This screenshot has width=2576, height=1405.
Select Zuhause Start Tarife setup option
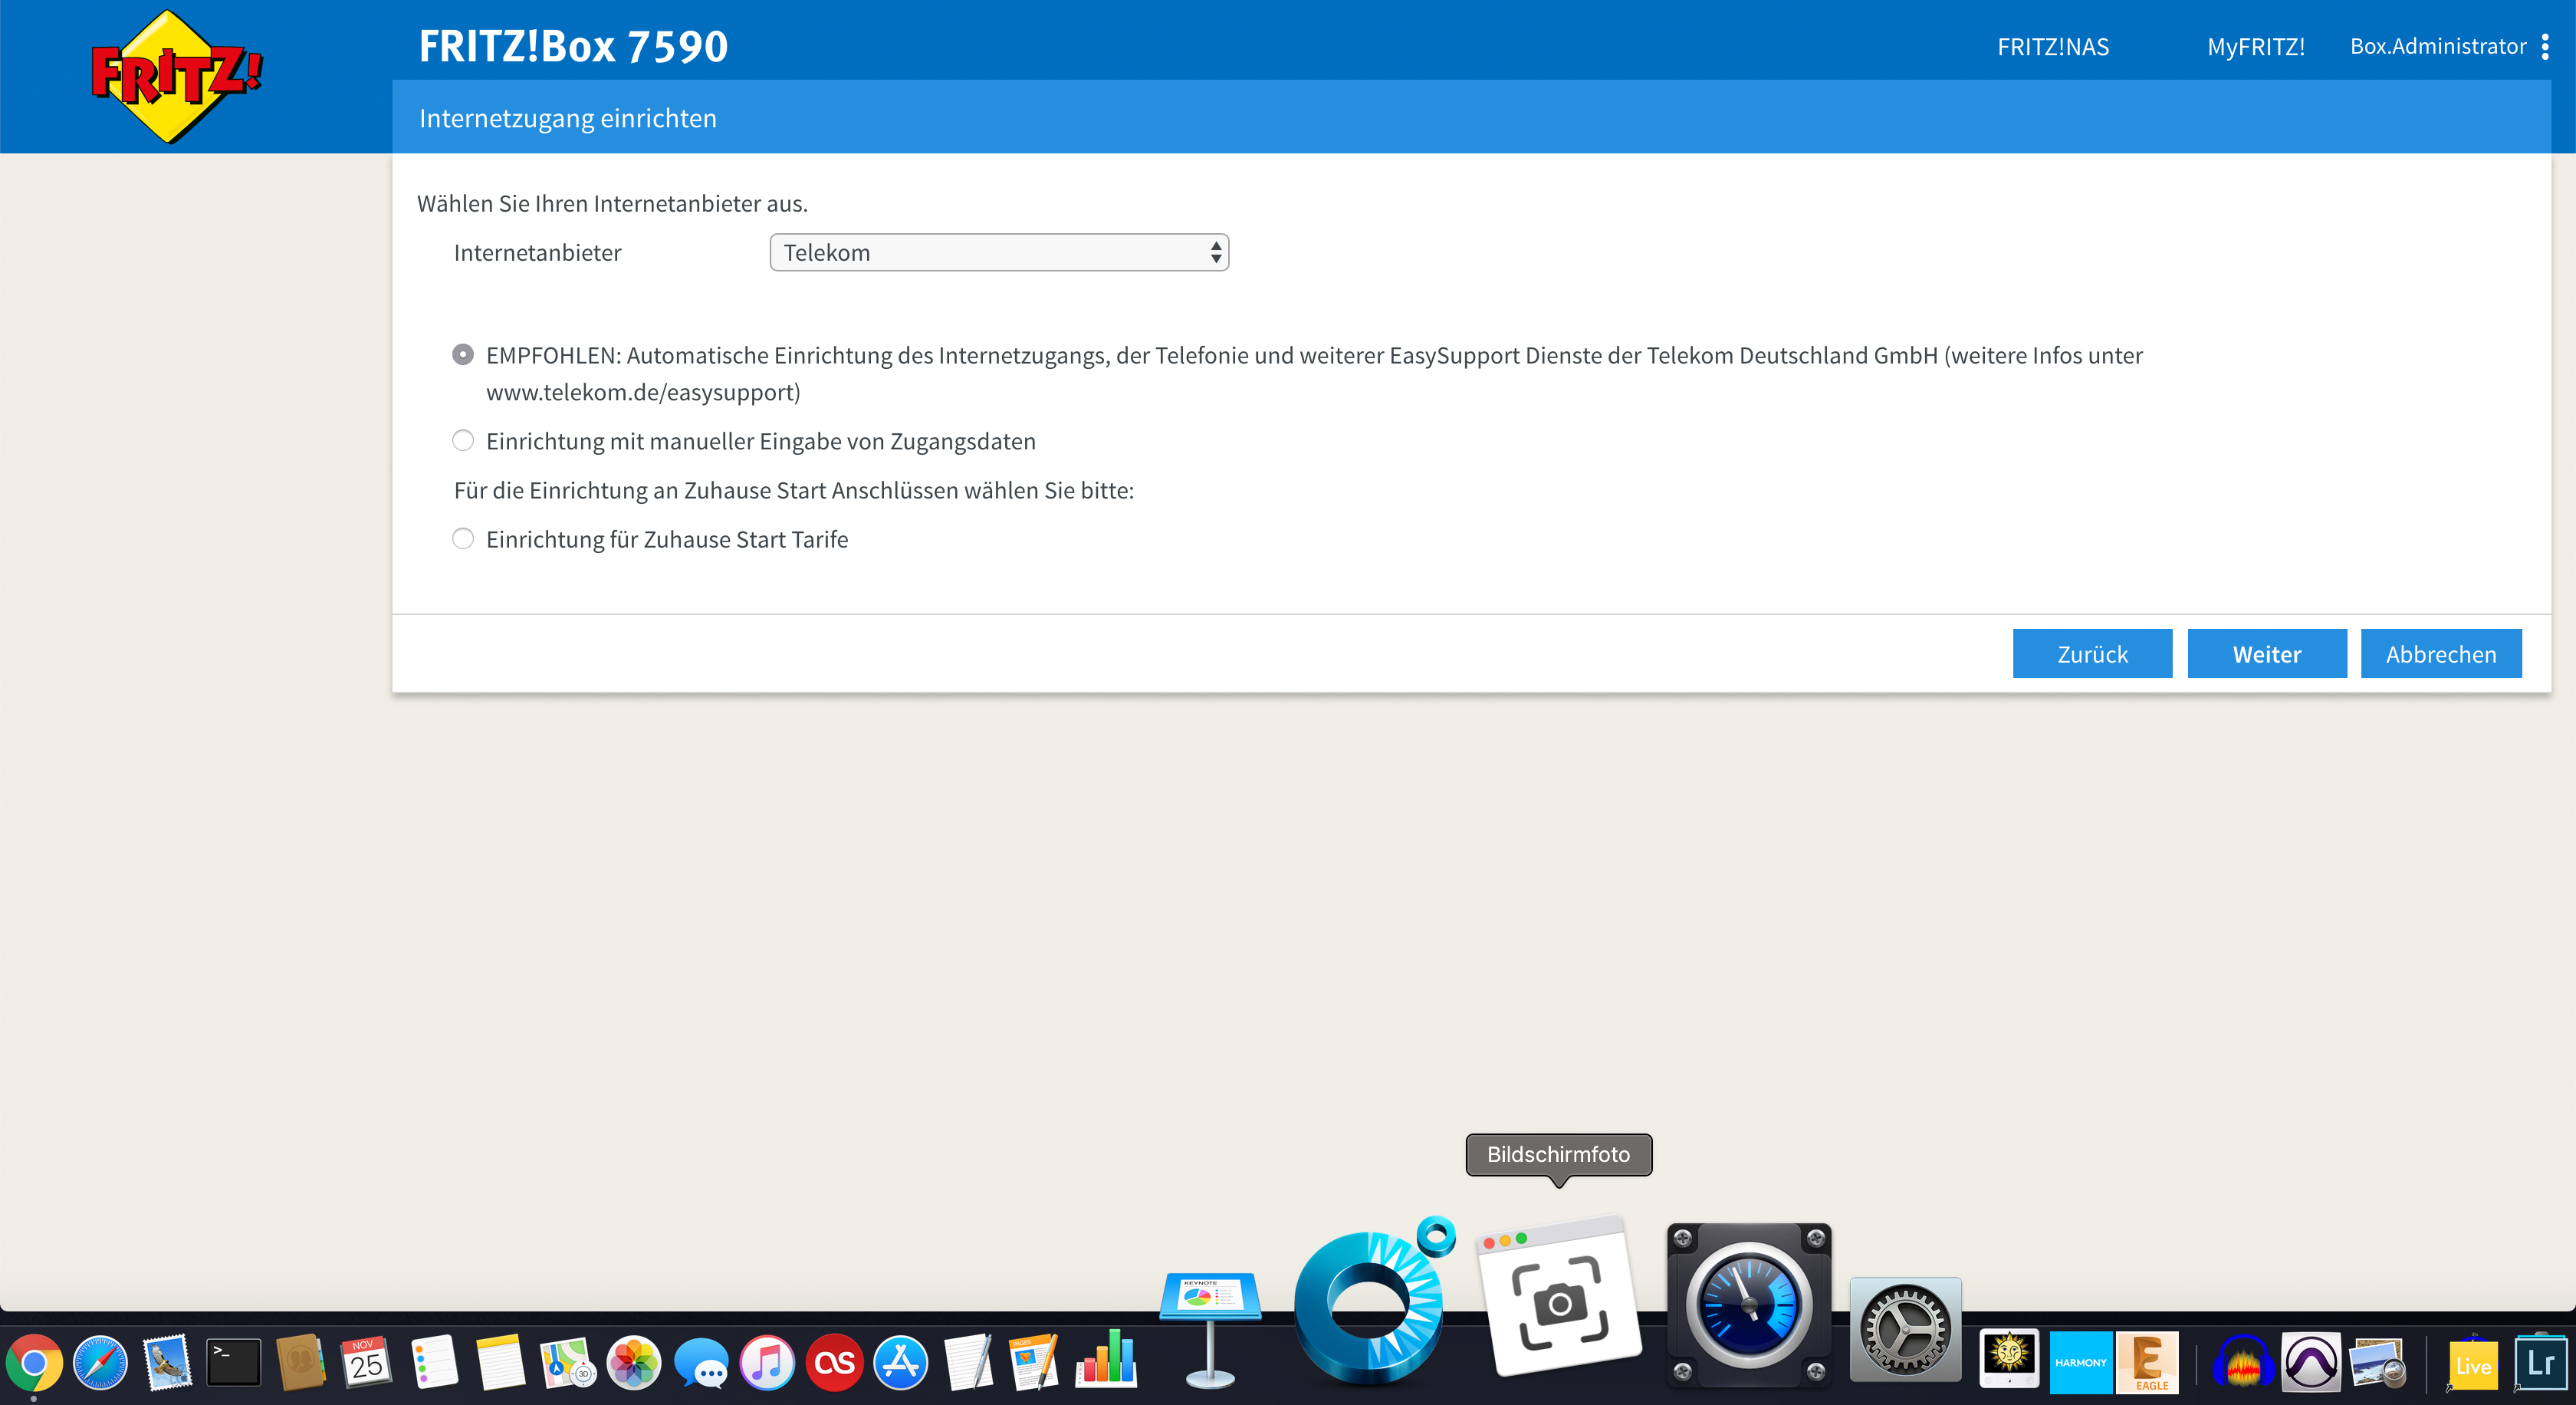[x=462, y=539]
